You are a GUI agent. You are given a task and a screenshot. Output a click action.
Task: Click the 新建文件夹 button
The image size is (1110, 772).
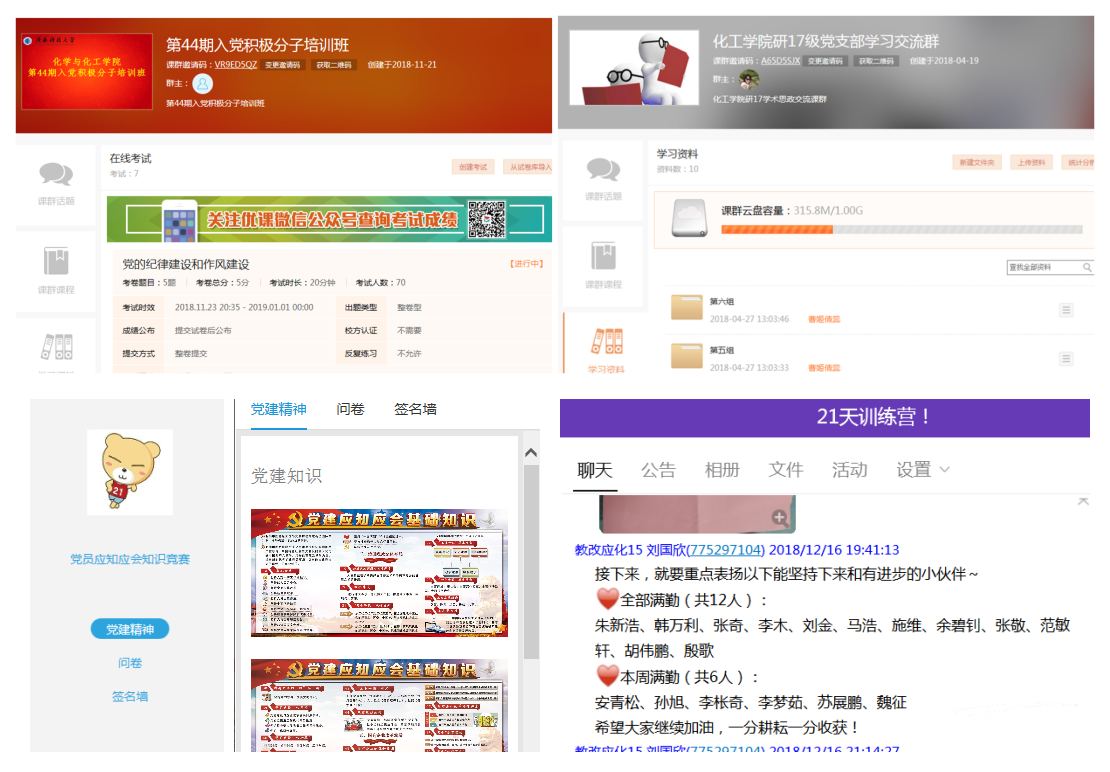(977, 162)
